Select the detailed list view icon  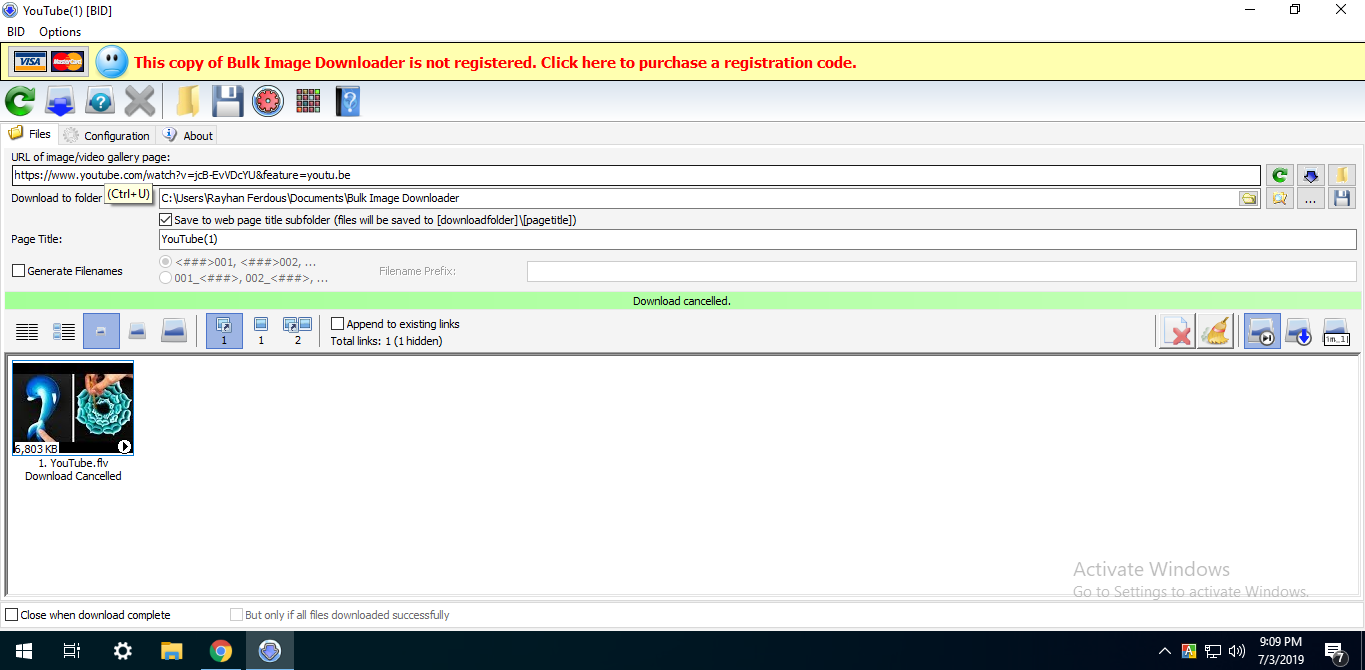point(64,331)
